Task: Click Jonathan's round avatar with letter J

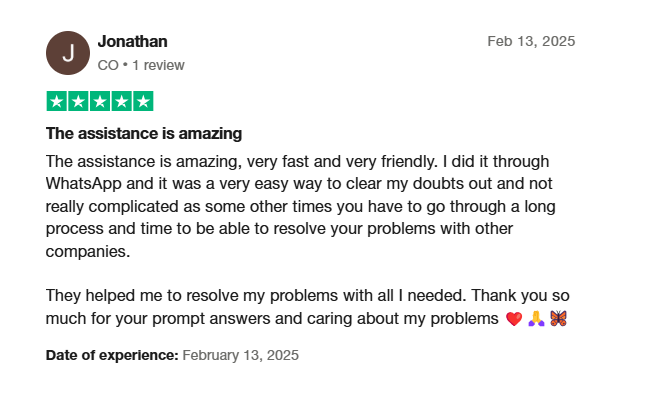Action: pos(68,53)
